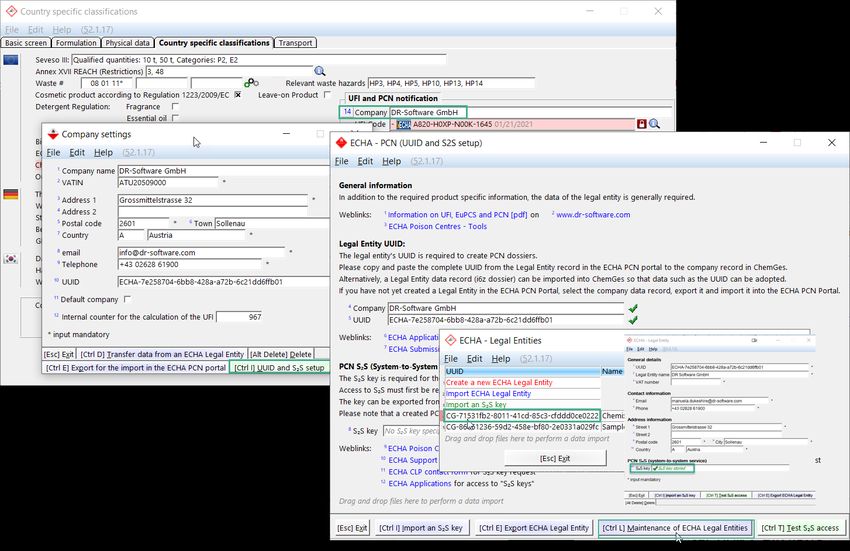Click [Ctrl I] UUID and S2S setup button
This screenshot has height=551, width=850.
tap(279, 368)
